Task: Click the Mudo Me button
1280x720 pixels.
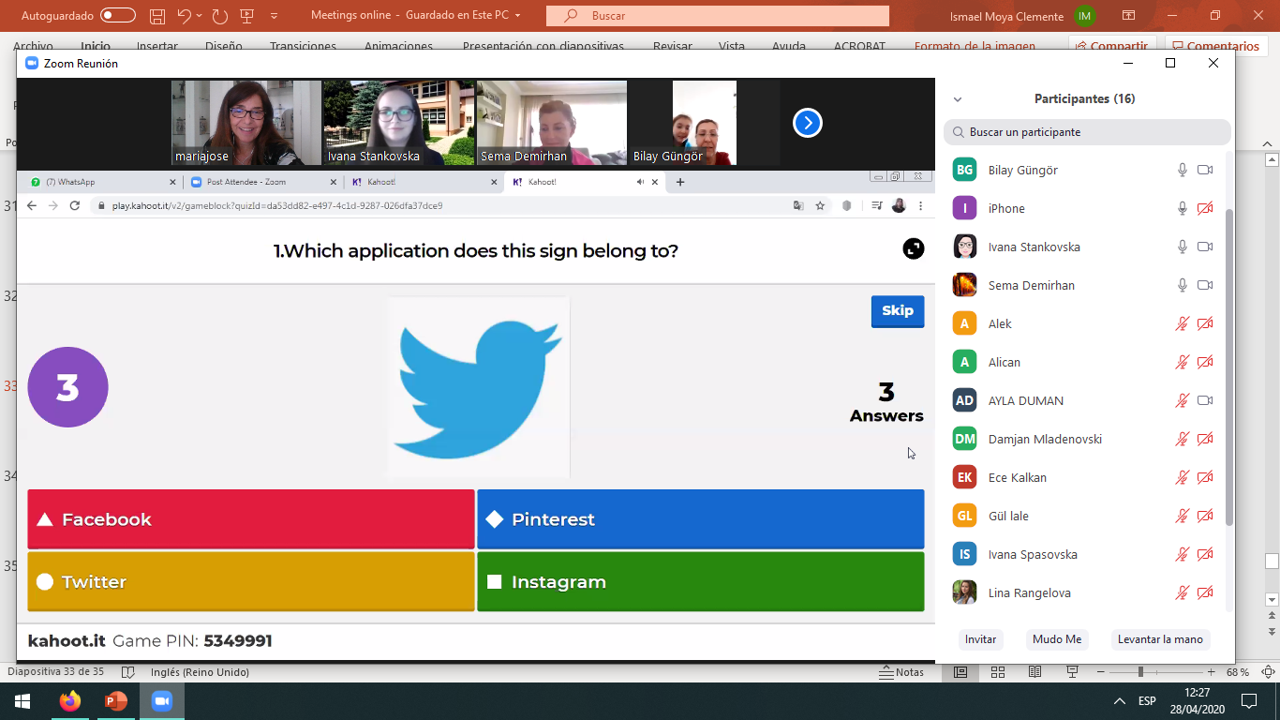Action: click(1057, 639)
